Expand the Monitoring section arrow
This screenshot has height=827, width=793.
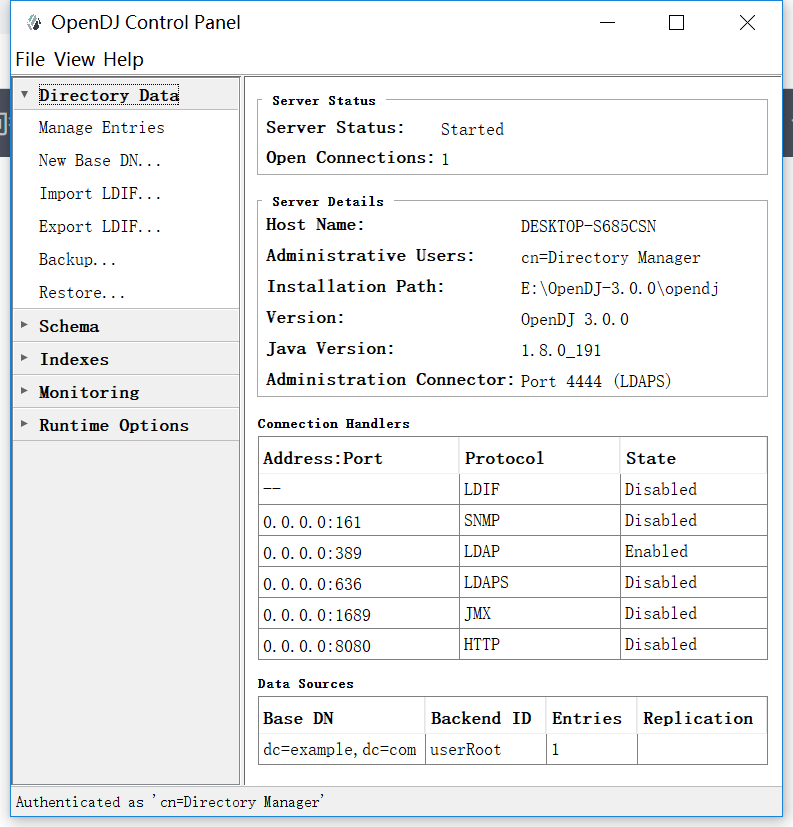(x=24, y=391)
